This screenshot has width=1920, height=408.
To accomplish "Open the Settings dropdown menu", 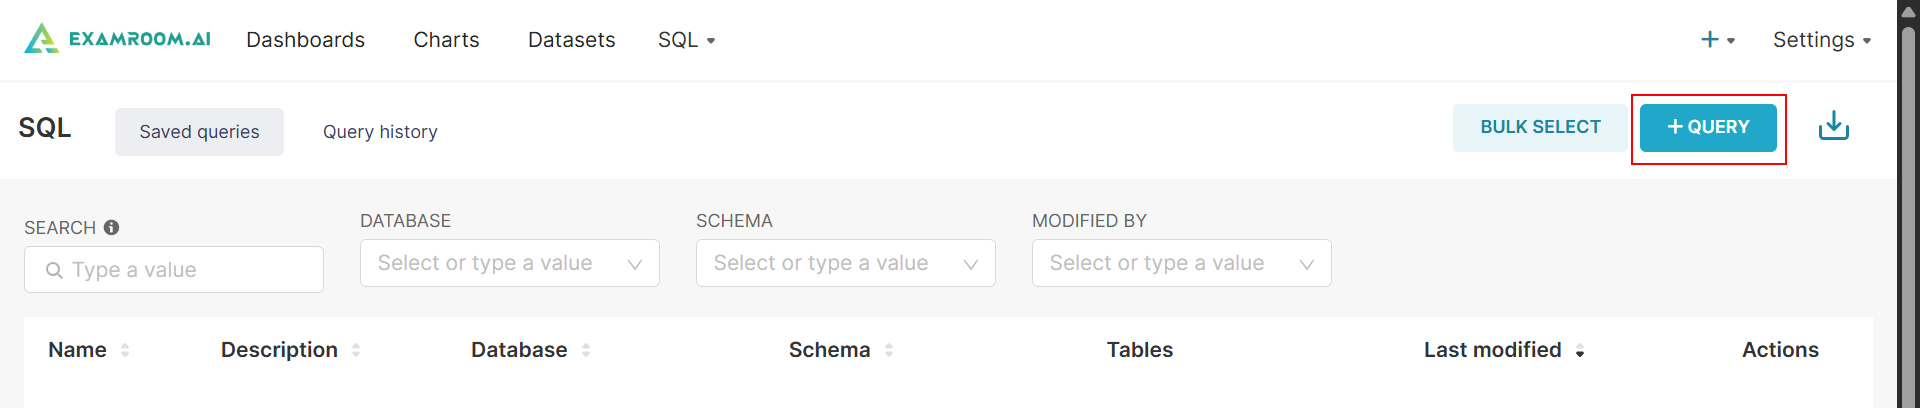I will [1821, 40].
